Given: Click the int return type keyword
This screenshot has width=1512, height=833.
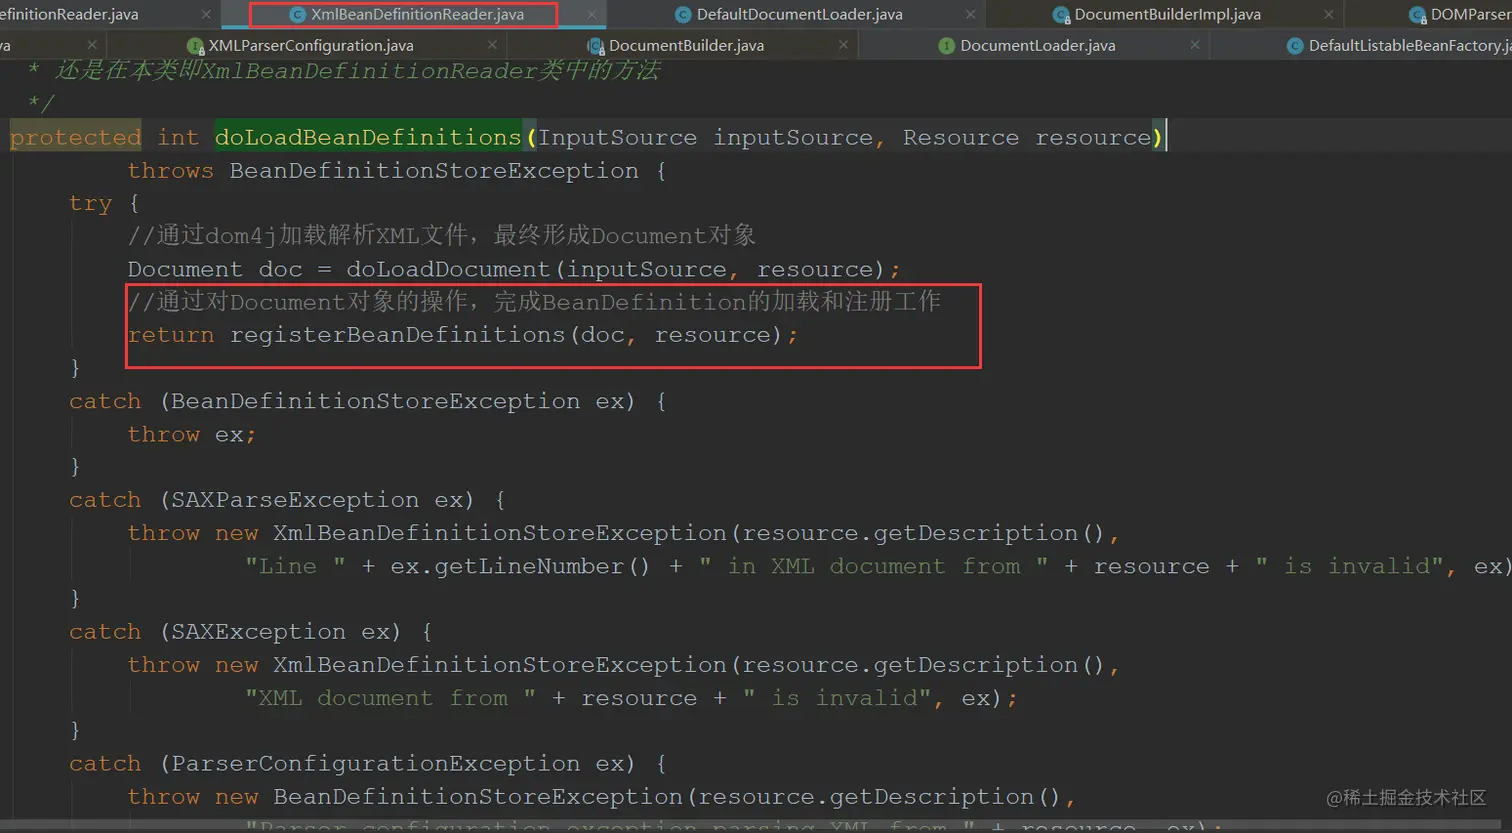Looking at the screenshot, I should tap(178, 137).
